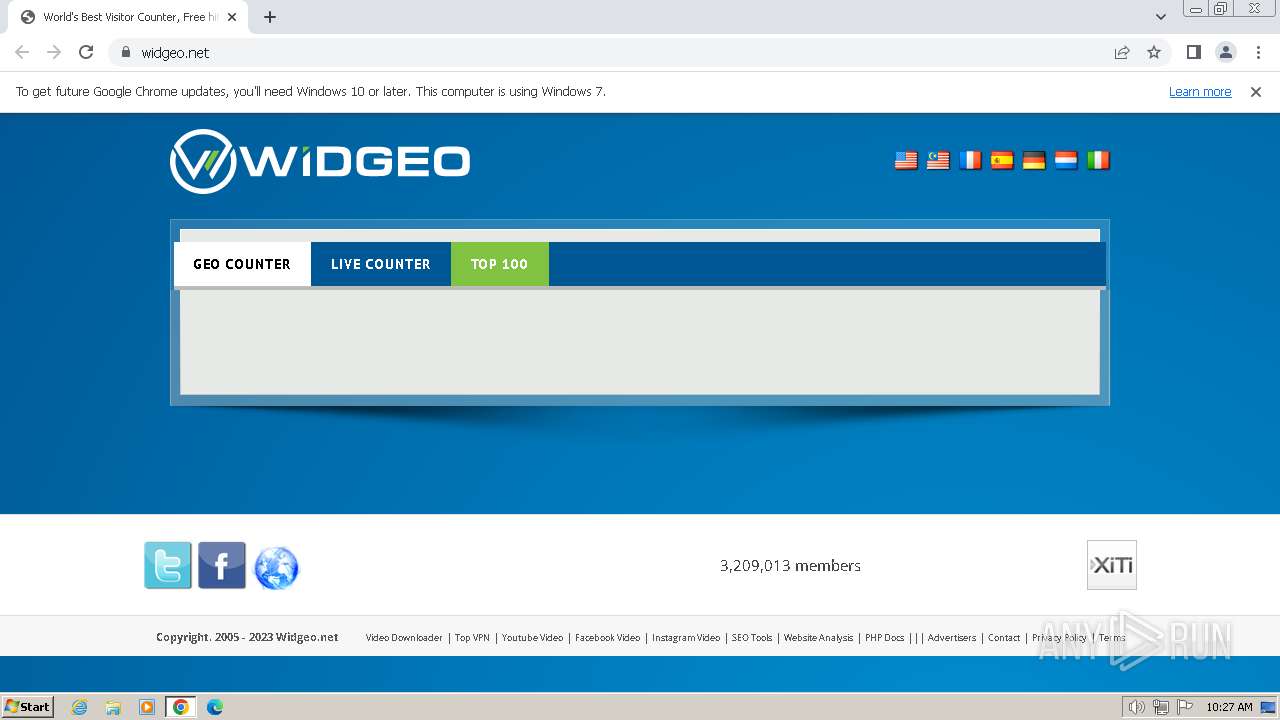Switch to German via the flag
This screenshot has width=1280, height=720.
pos(1034,160)
